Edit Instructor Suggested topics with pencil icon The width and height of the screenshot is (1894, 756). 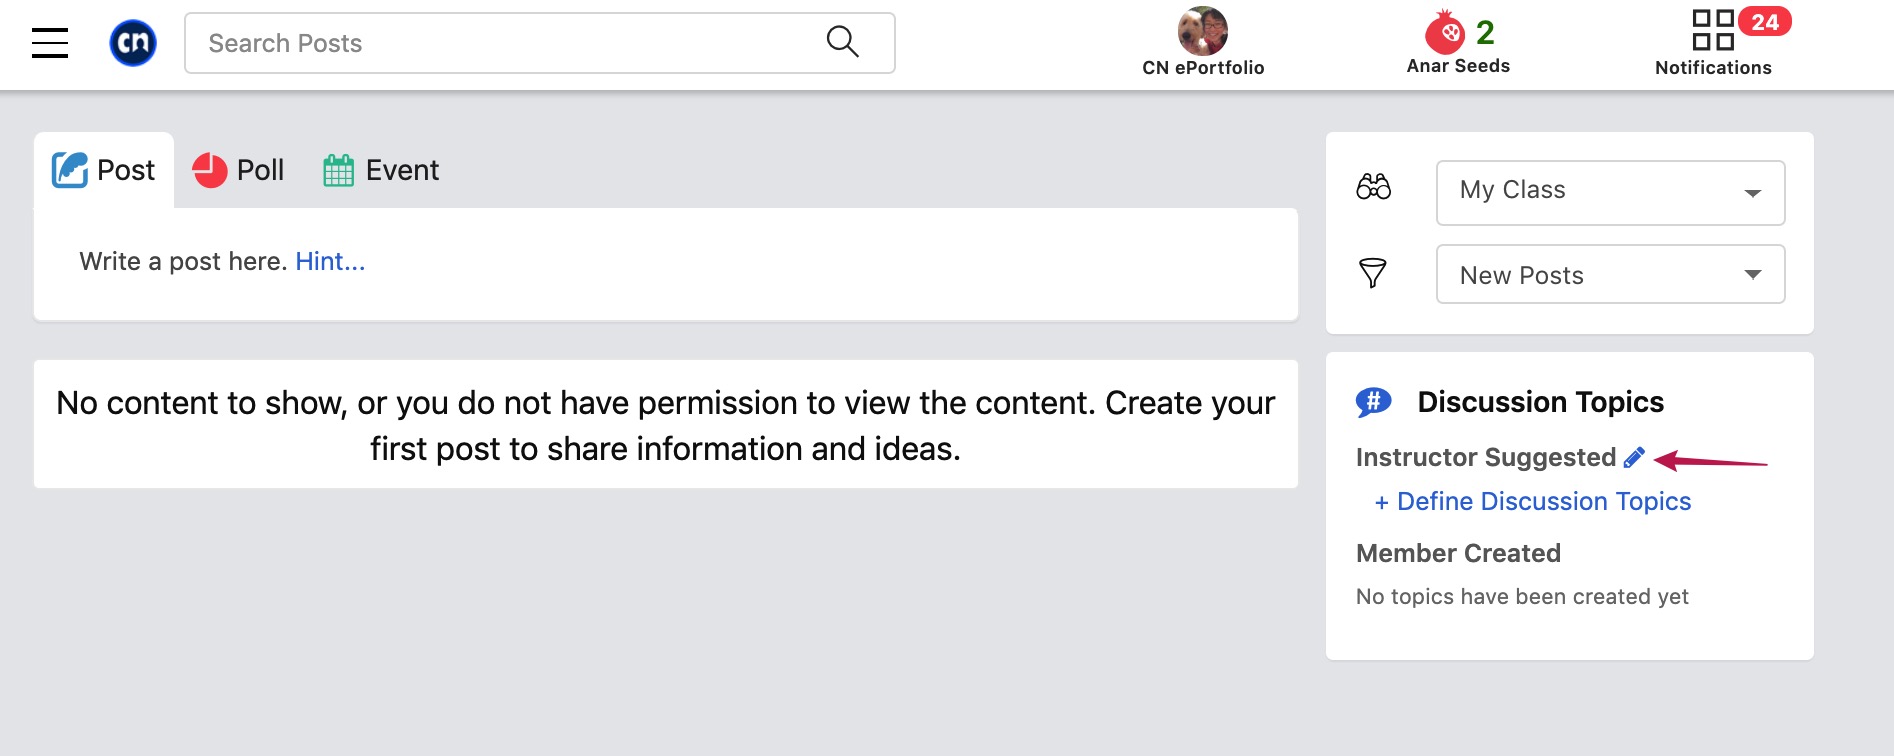[1634, 457]
